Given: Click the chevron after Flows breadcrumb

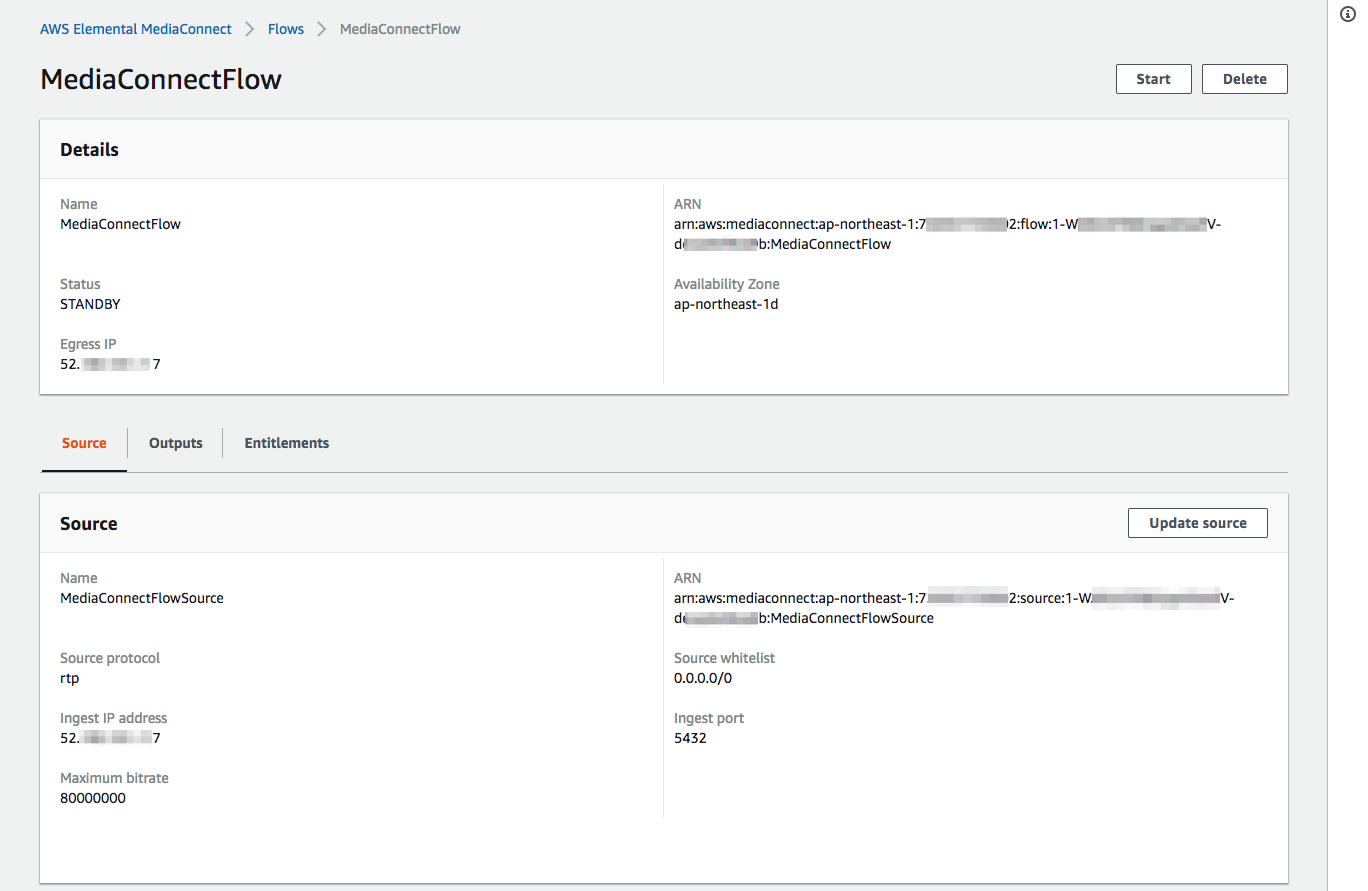Looking at the screenshot, I should click(321, 29).
